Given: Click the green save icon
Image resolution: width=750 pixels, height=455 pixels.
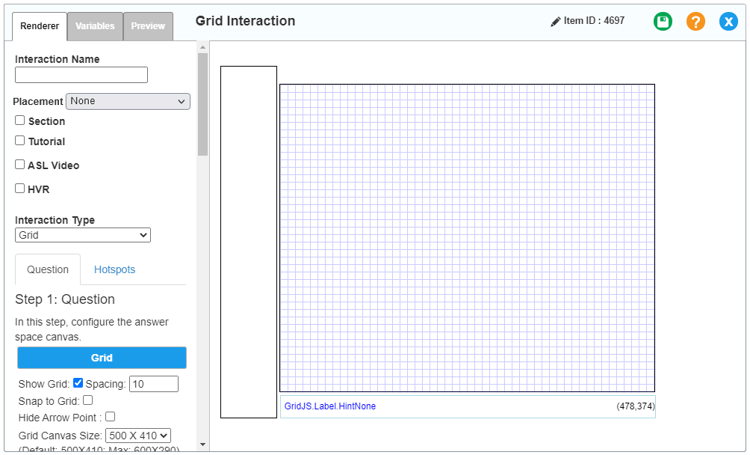Looking at the screenshot, I should click(x=662, y=22).
